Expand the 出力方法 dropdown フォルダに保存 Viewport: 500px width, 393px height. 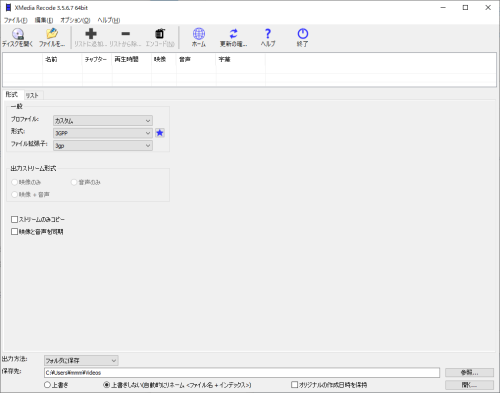coord(81,360)
